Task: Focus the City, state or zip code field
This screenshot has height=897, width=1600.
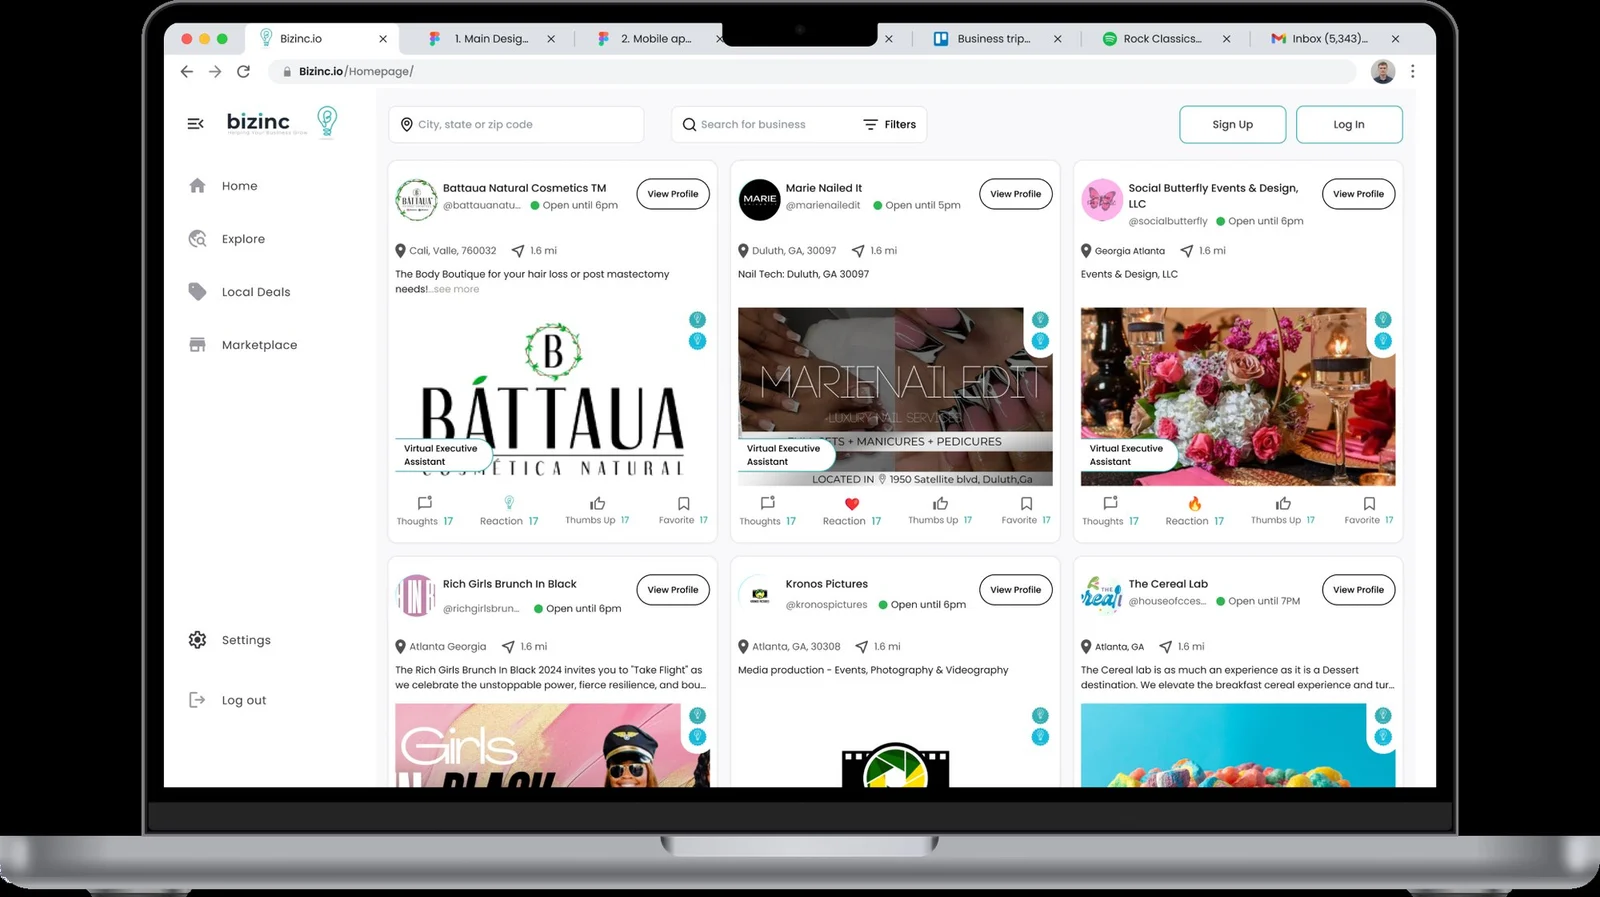Action: point(516,125)
